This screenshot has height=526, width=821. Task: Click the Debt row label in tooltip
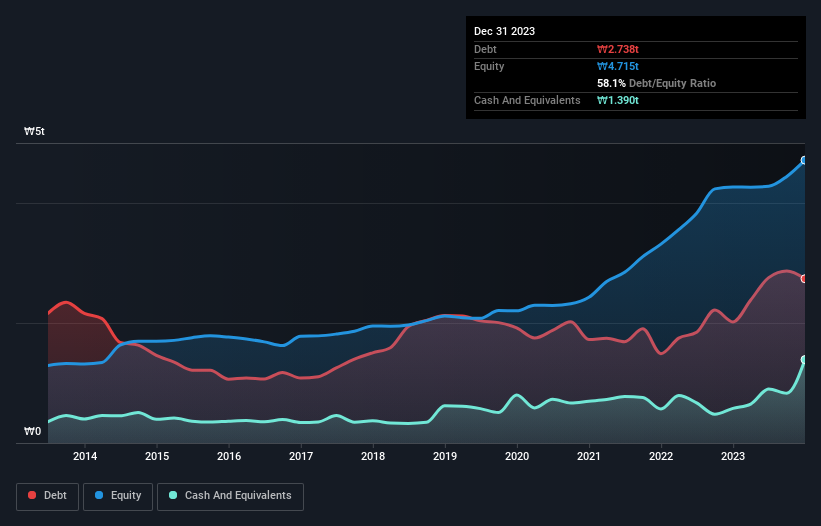tap(485, 49)
